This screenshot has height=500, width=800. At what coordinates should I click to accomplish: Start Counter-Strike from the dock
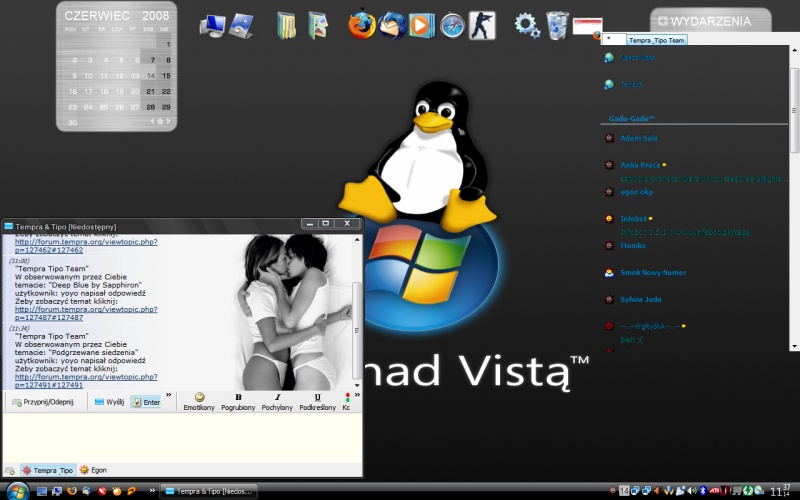click(x=482, y=26)
